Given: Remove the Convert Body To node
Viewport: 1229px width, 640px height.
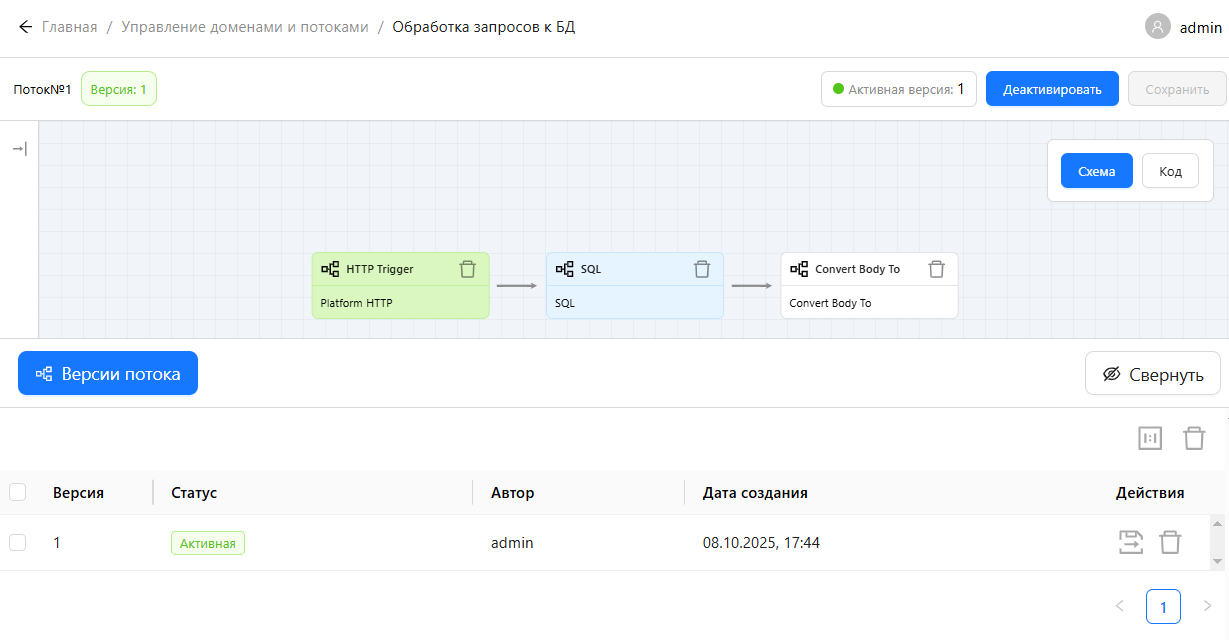Looking at the screenshot, I should [x=936, y=269].
